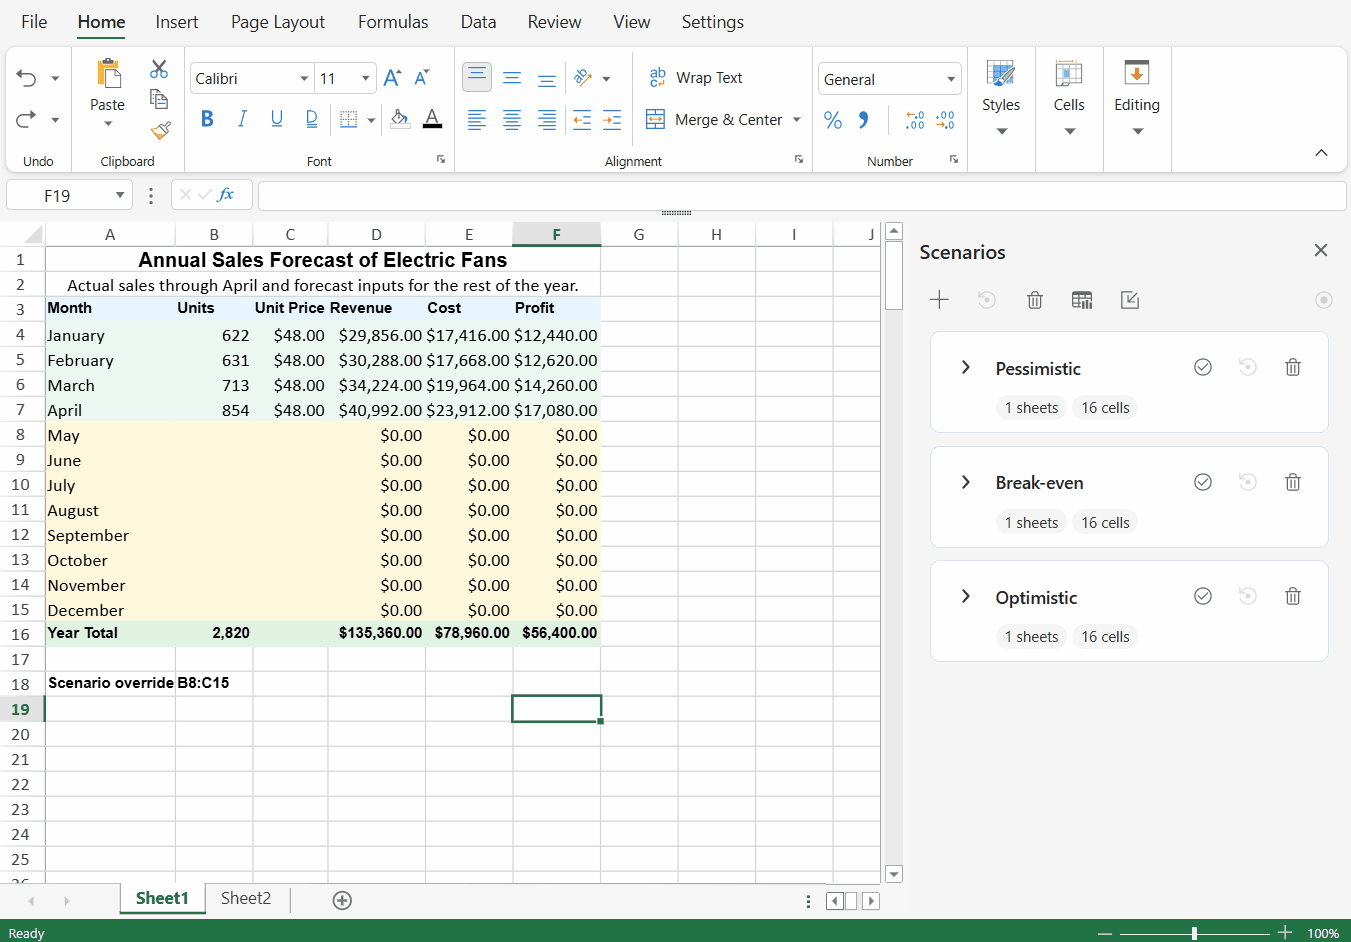Viewport: 1351px width, 942px height.
Task: Click the Increase Decimal icon
Action: coord(915,120)
